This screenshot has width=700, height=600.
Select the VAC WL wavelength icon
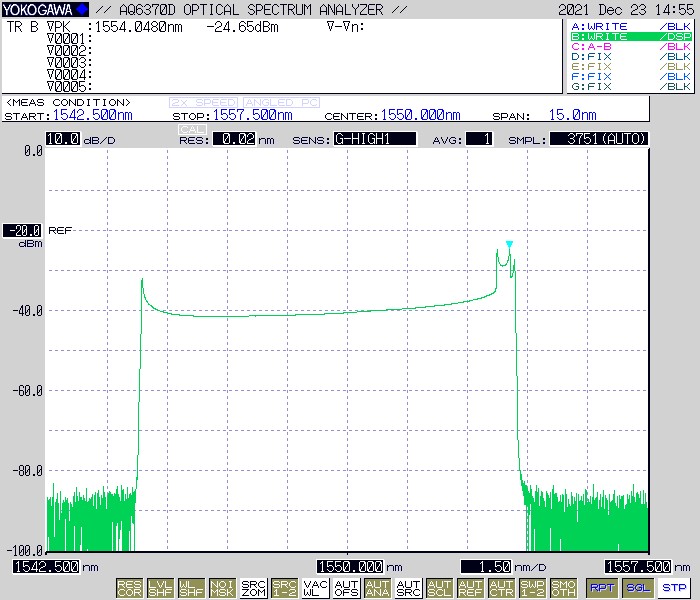coord(315,587)
